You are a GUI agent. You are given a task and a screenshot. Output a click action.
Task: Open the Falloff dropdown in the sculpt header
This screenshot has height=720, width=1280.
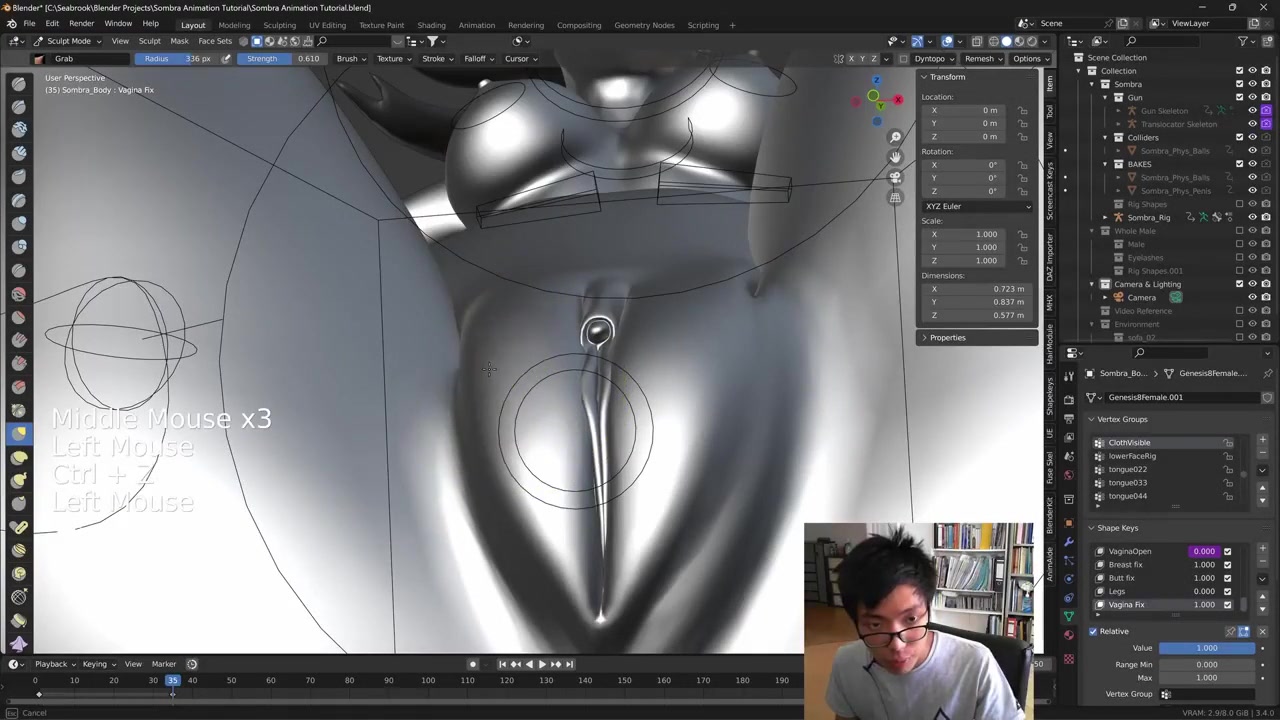478,58
